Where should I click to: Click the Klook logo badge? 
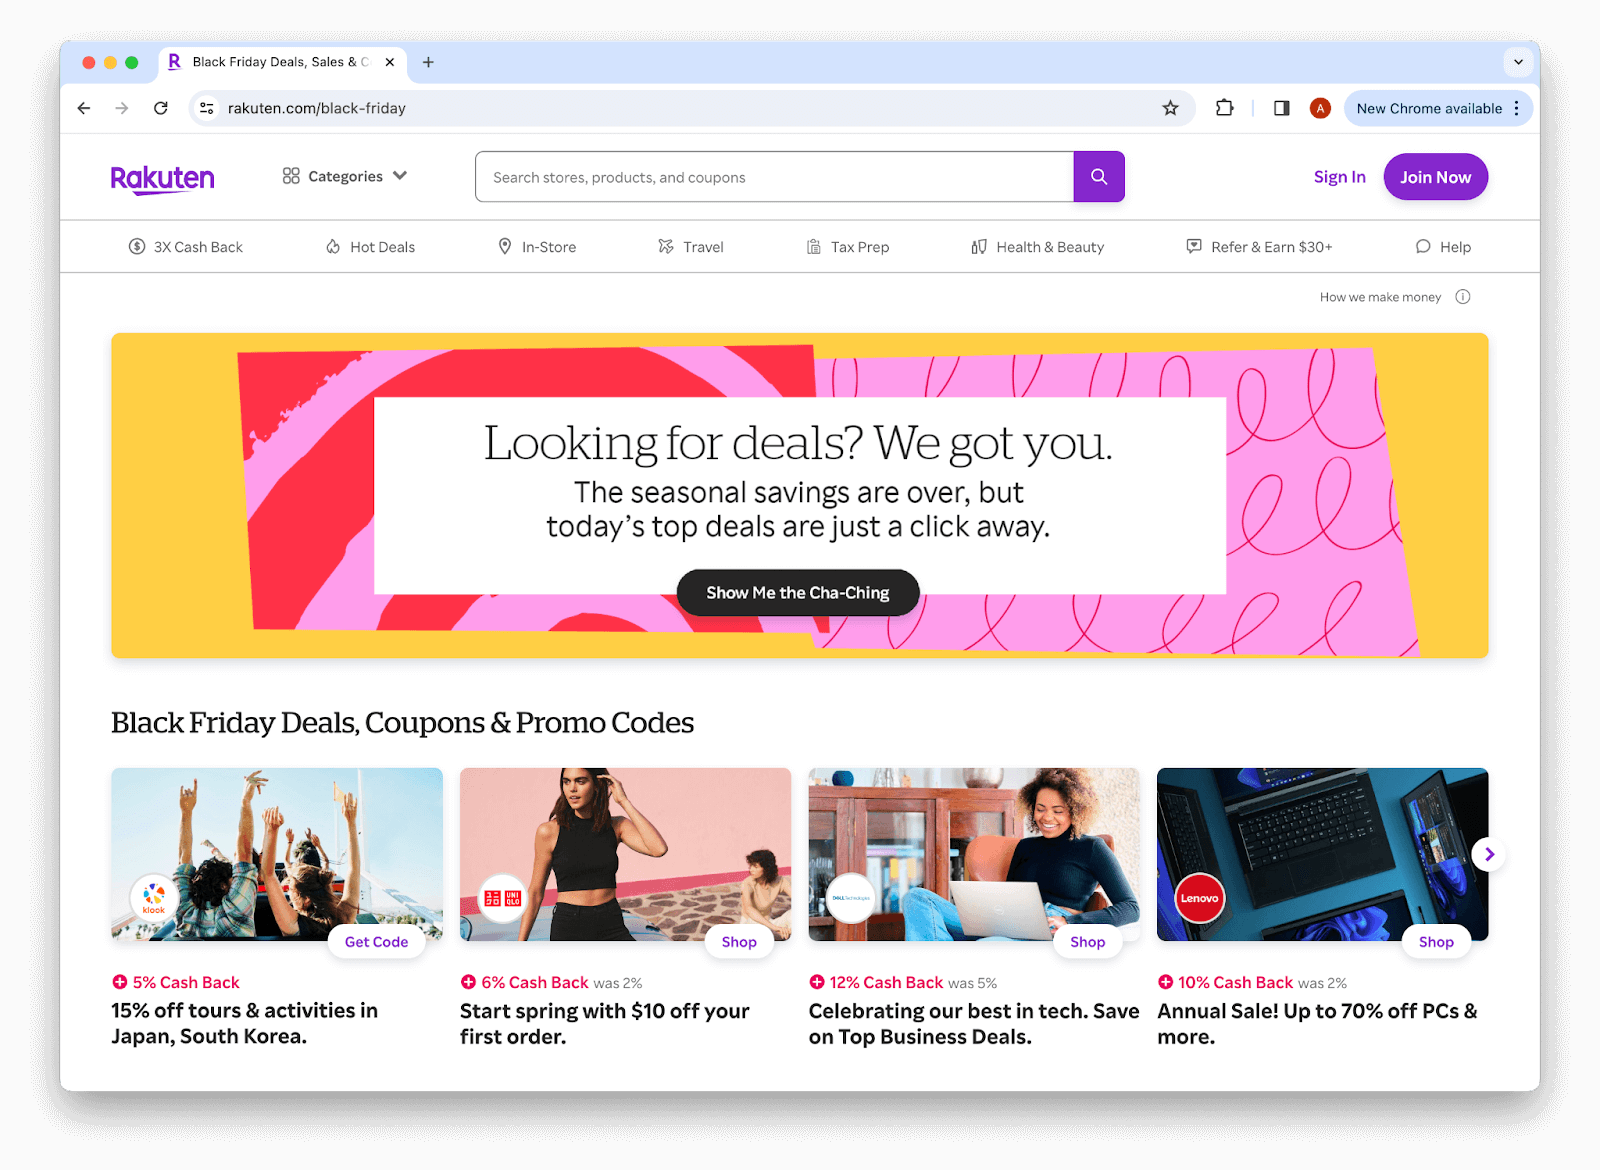pyautogui.click(x=154, y=897)
